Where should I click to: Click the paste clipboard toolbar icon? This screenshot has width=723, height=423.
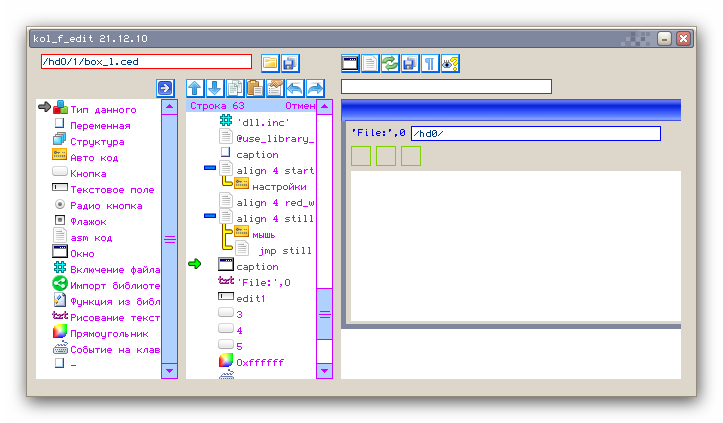(255, 88)
